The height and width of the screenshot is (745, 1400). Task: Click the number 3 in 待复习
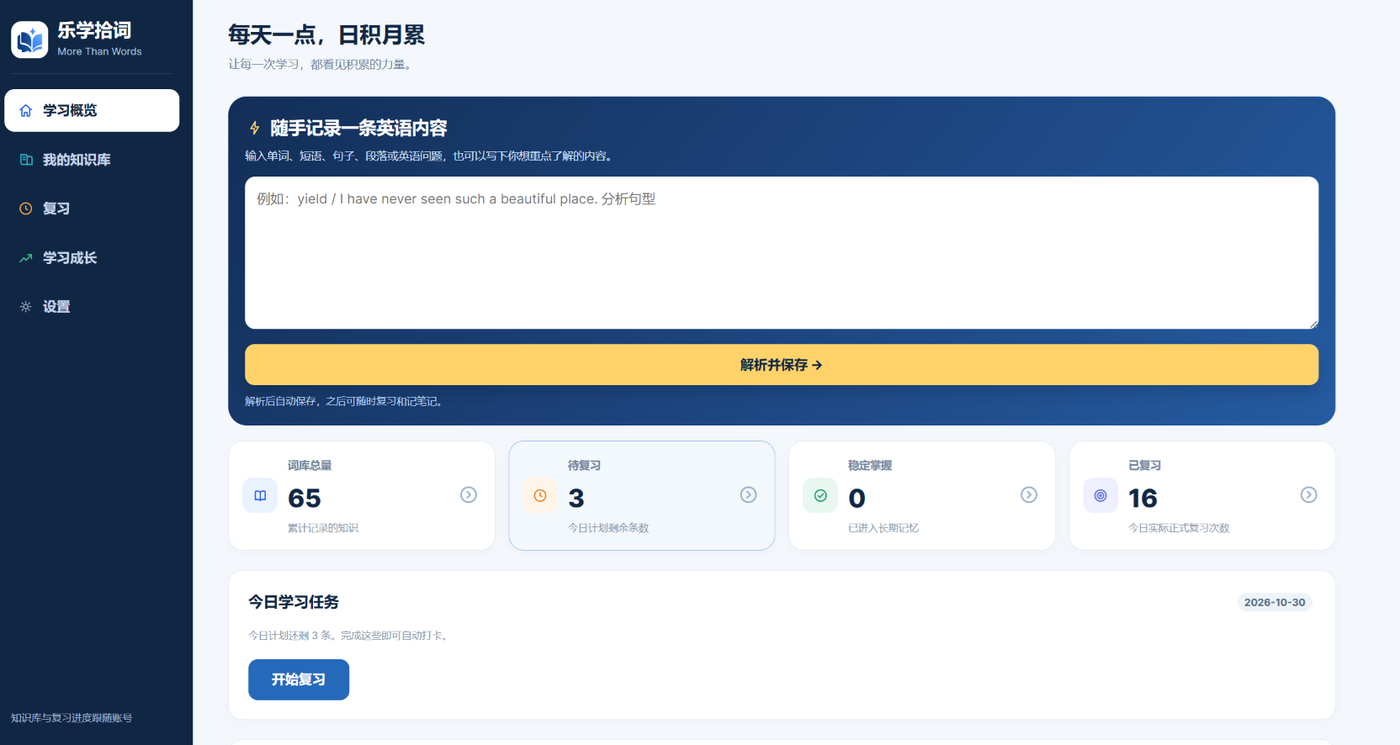click(x=576, y=498)
